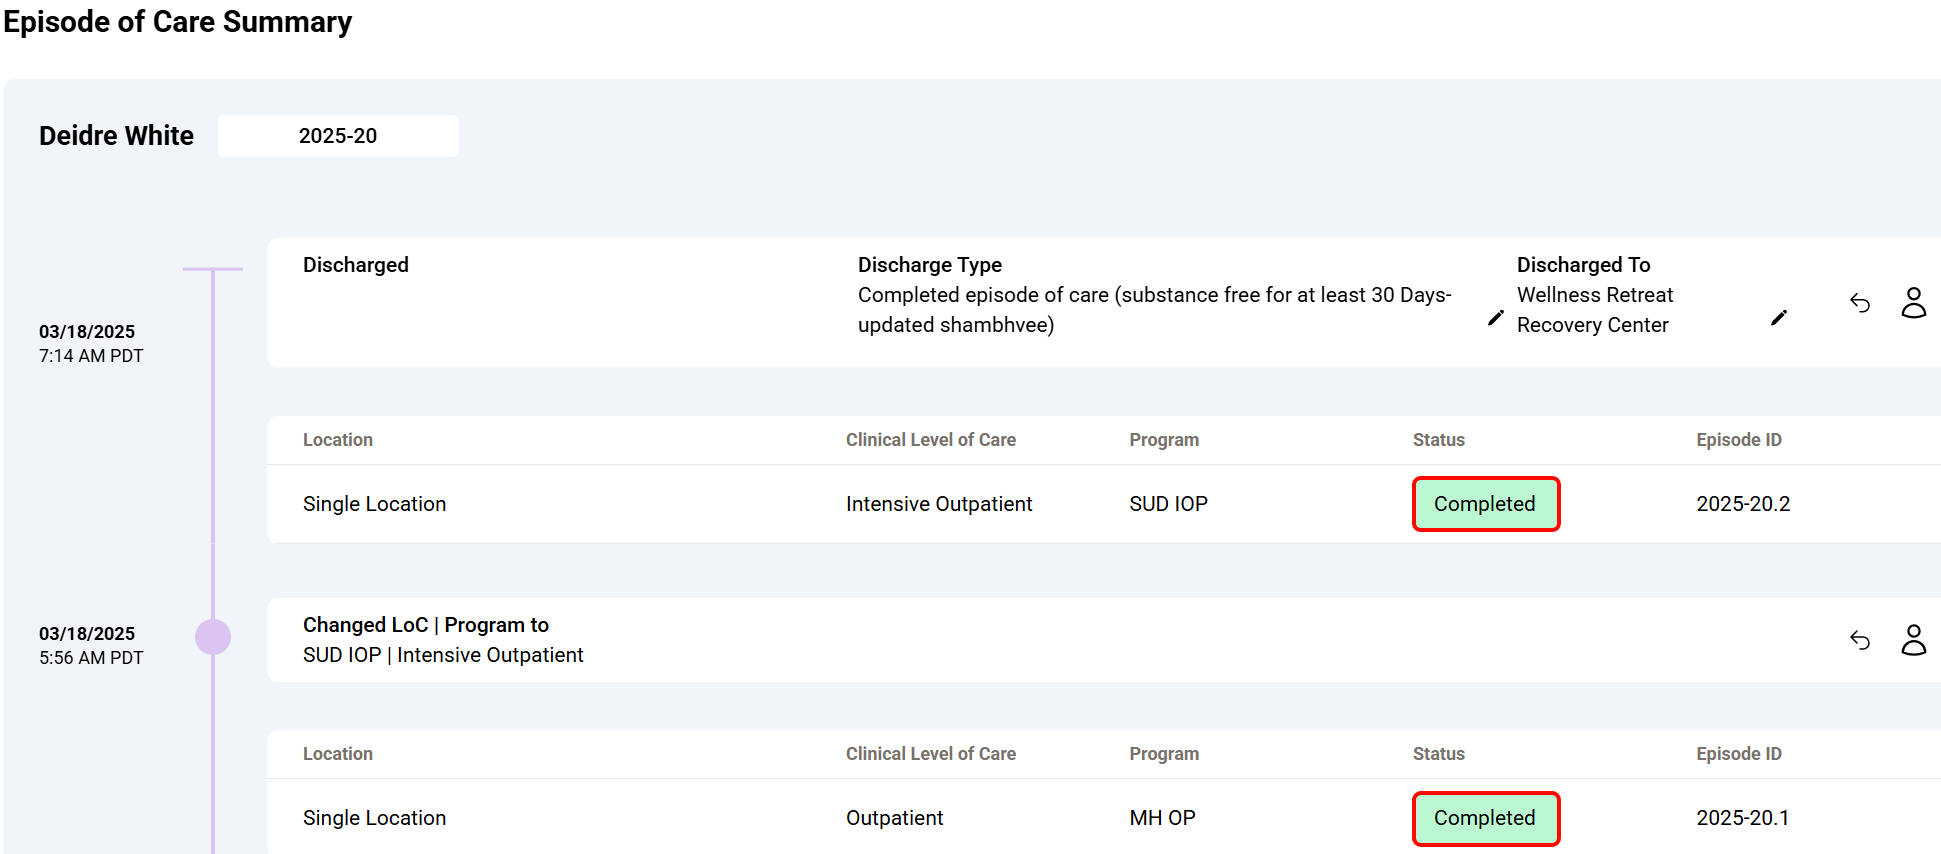Edit the Discharged To destination with pencil icon
Screen dimensions: 1941x854
pyautogui.click(x=1778, y=318)
